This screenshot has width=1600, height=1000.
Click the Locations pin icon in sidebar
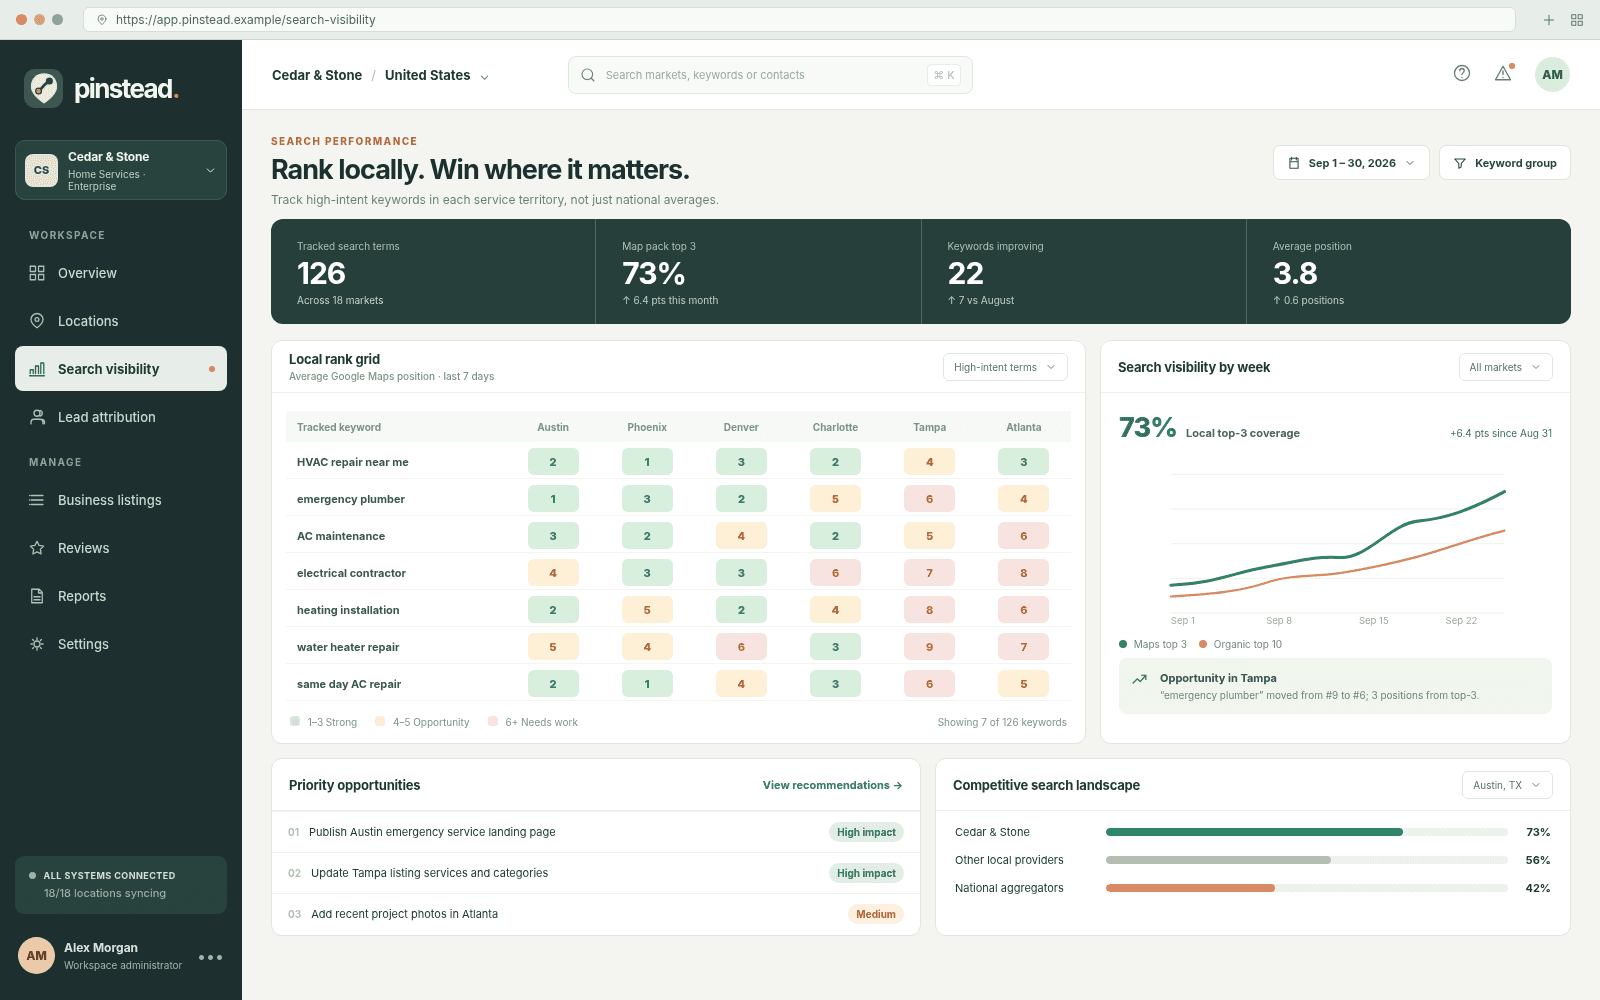pyautogui.click(x=37, y=321)
